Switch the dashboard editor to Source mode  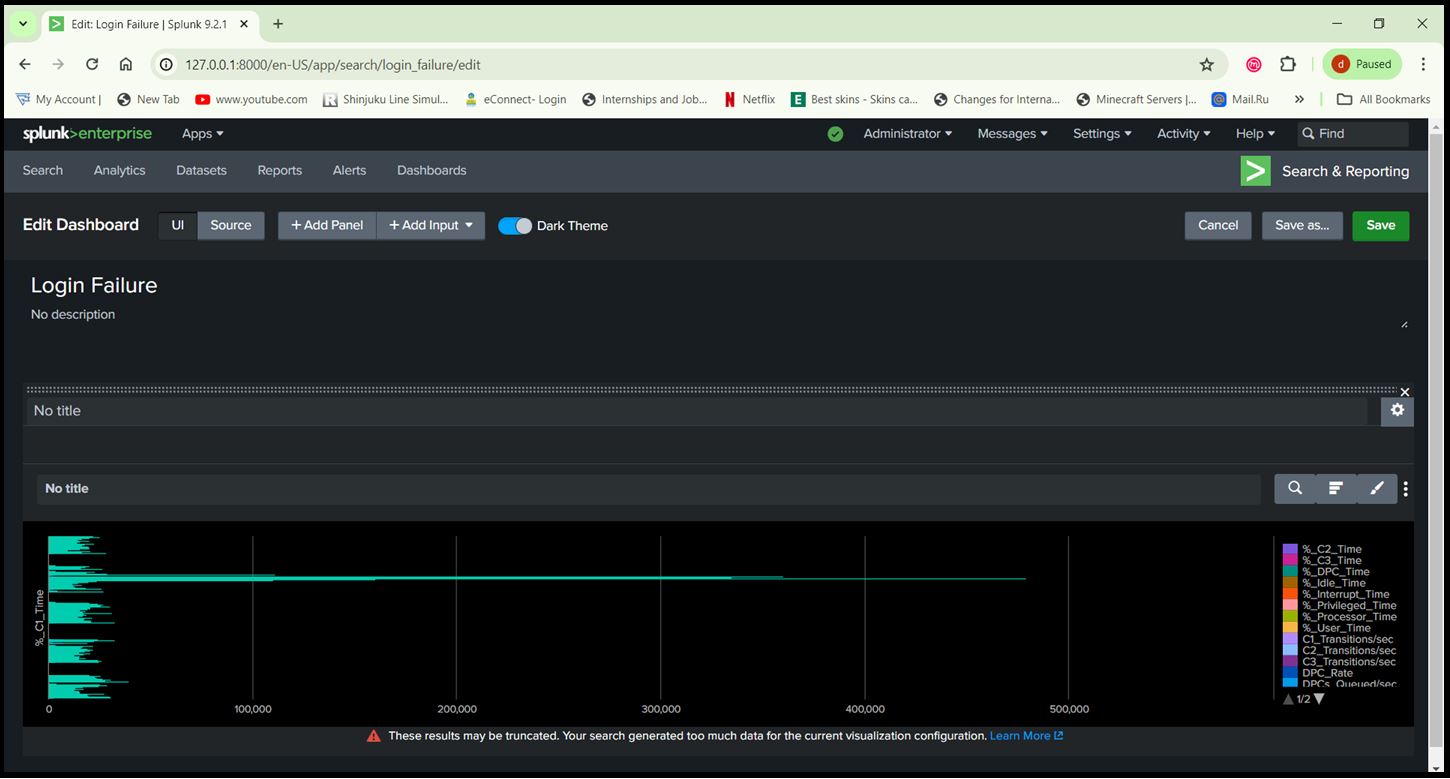[230, 225]
